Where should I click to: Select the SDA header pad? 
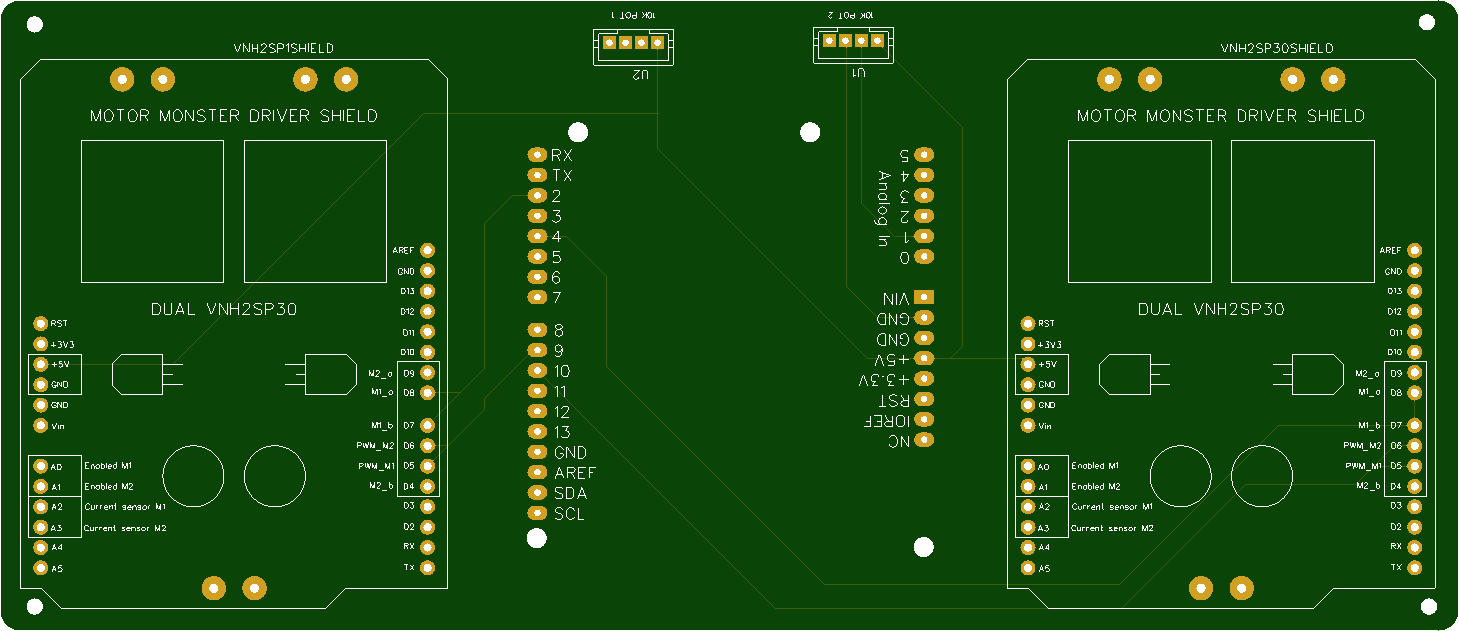536,493
